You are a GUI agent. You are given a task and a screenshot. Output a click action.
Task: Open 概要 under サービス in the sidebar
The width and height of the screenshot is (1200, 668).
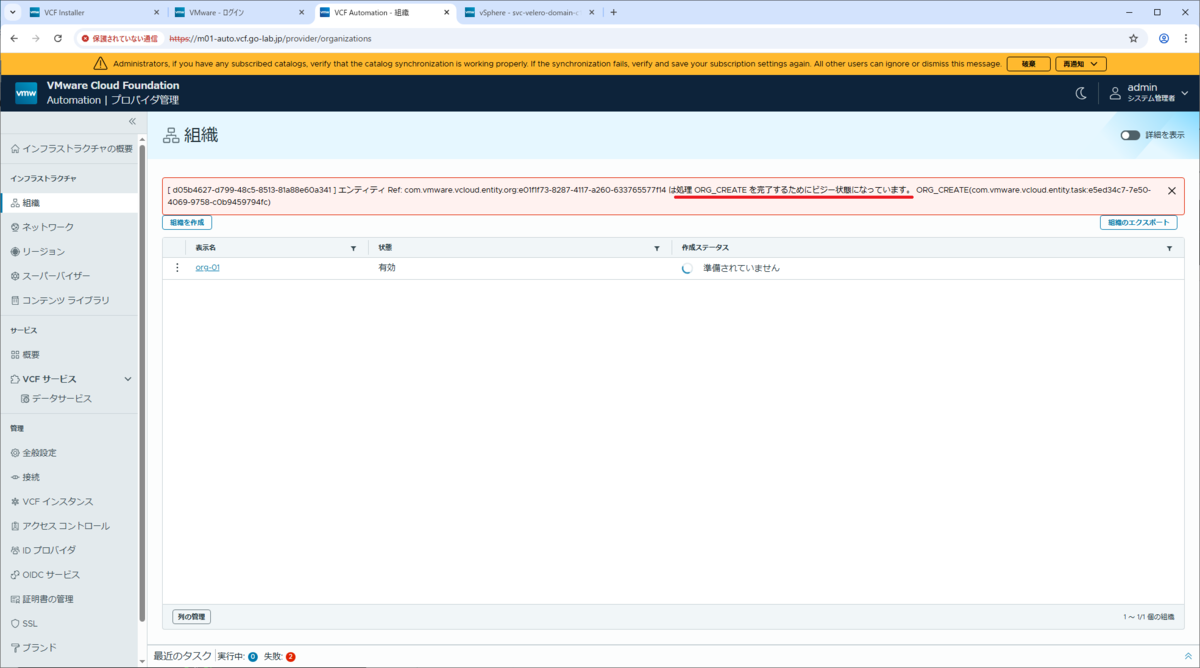pyautogui.click(x=25, y=354)
